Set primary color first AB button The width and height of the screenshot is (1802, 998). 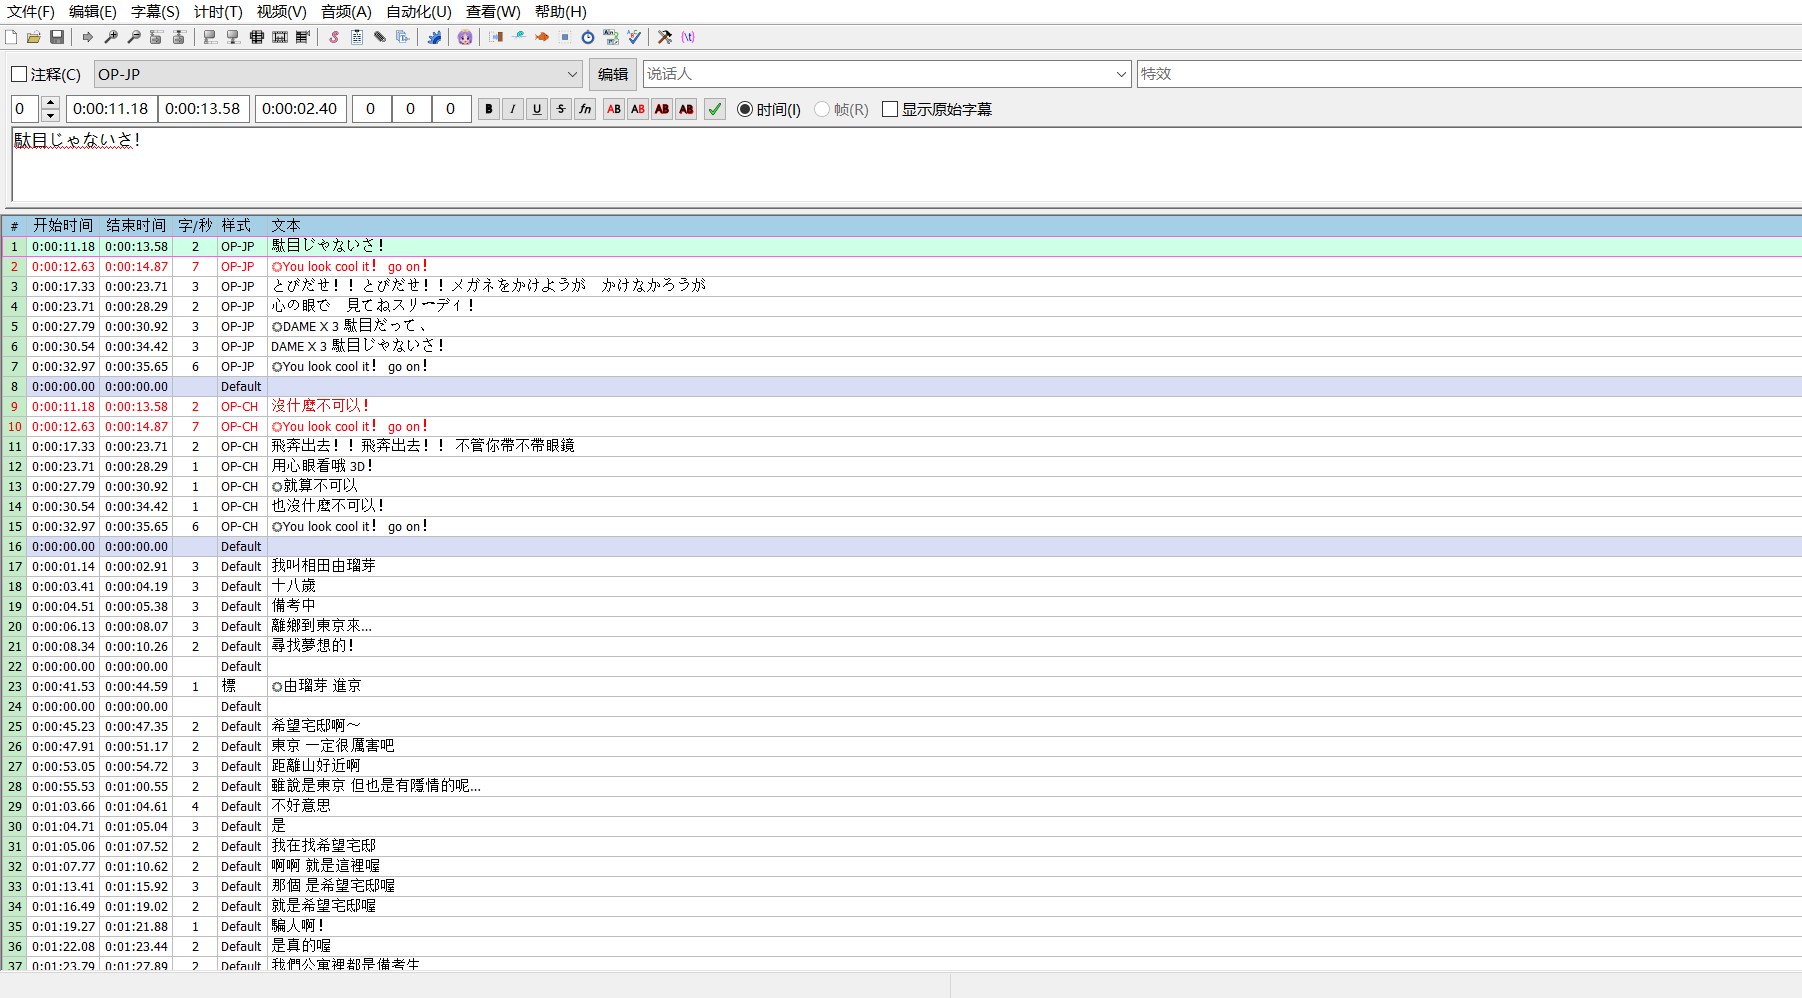point(614,109)
